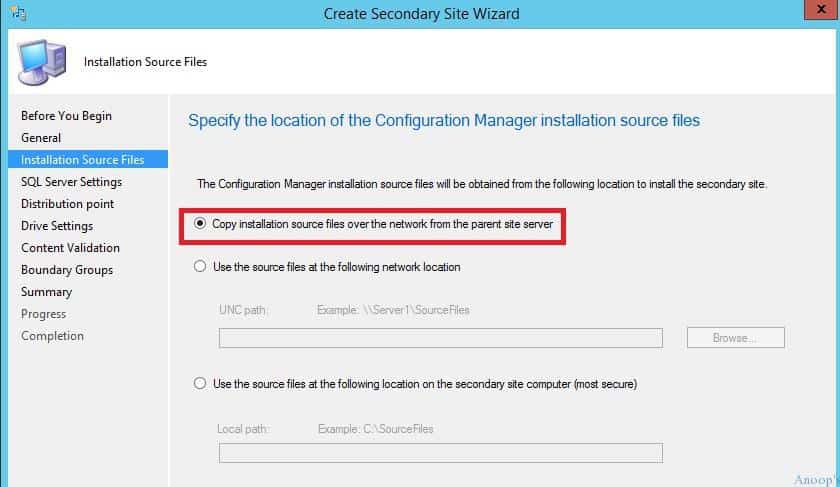Open the SQL Server Settings page
Image resolution: width=840 pixels, height=487 pixels.
point(71,182)
